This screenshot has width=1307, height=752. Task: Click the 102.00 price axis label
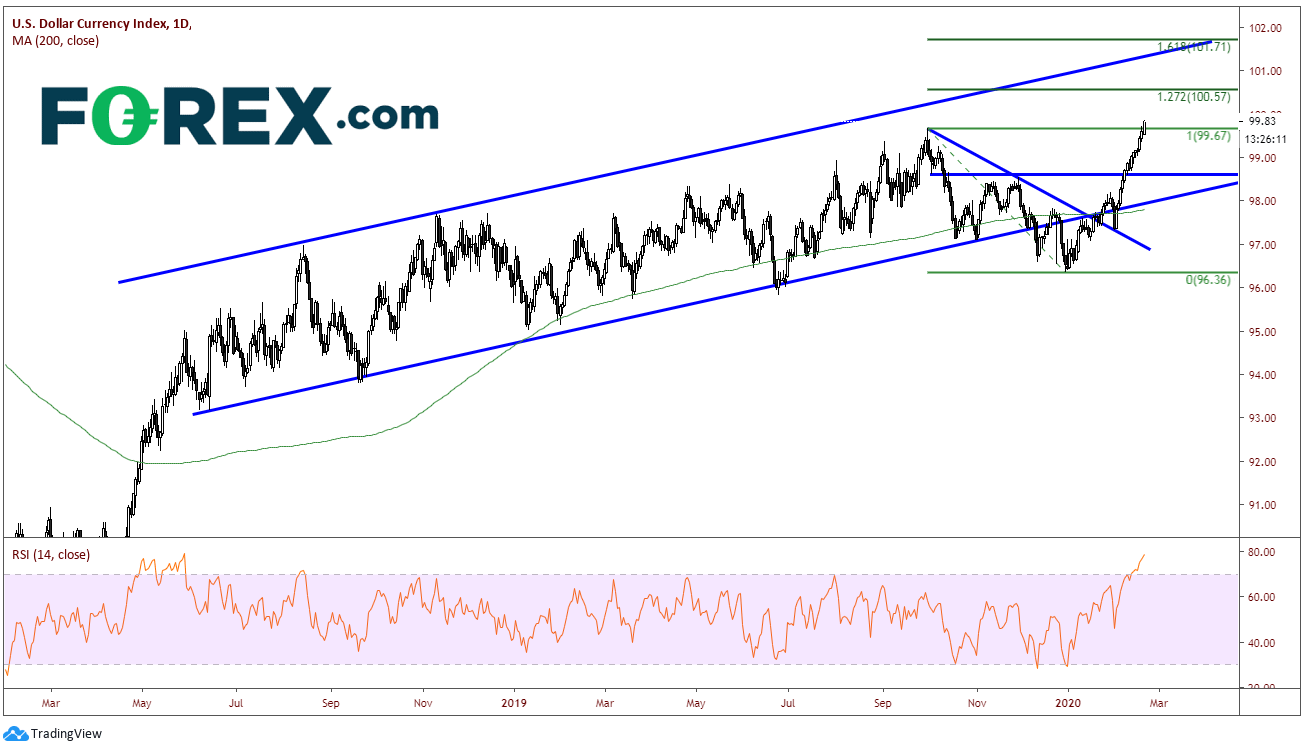pyautogui.click(x=1263, y=28)
